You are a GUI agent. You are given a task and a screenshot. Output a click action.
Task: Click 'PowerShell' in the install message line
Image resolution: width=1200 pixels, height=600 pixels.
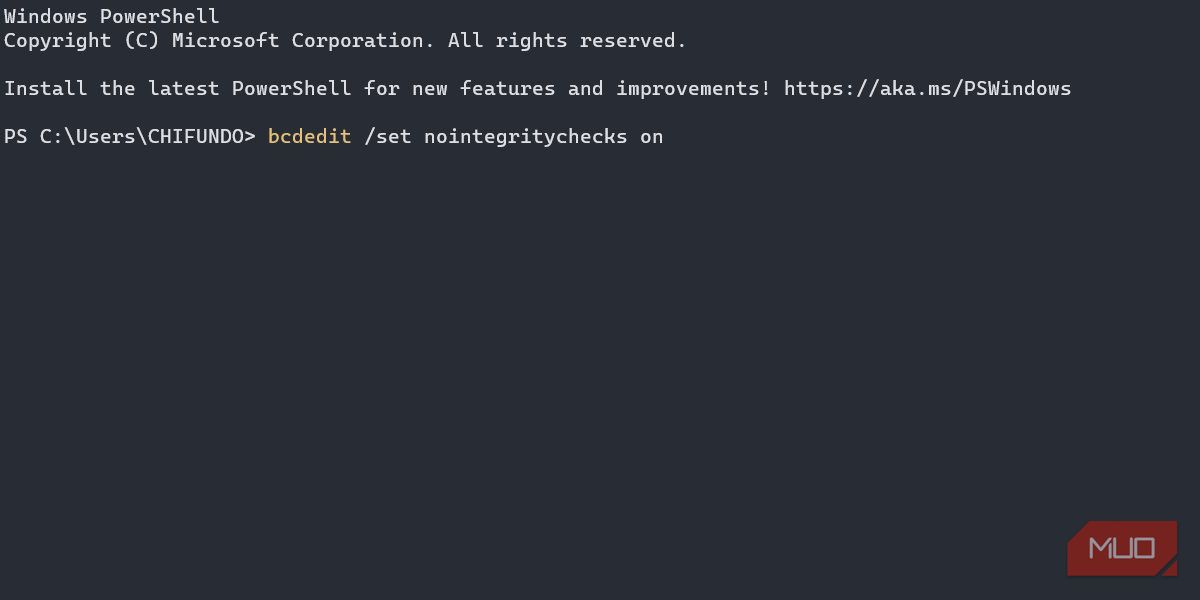[x=292, y=89]
